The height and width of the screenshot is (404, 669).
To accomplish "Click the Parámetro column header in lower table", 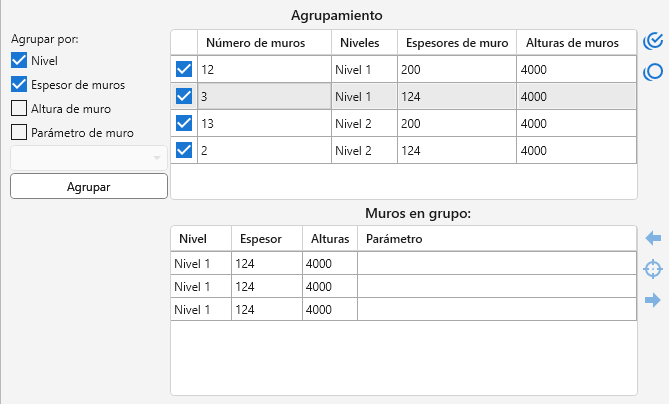I will coord(395,239).
